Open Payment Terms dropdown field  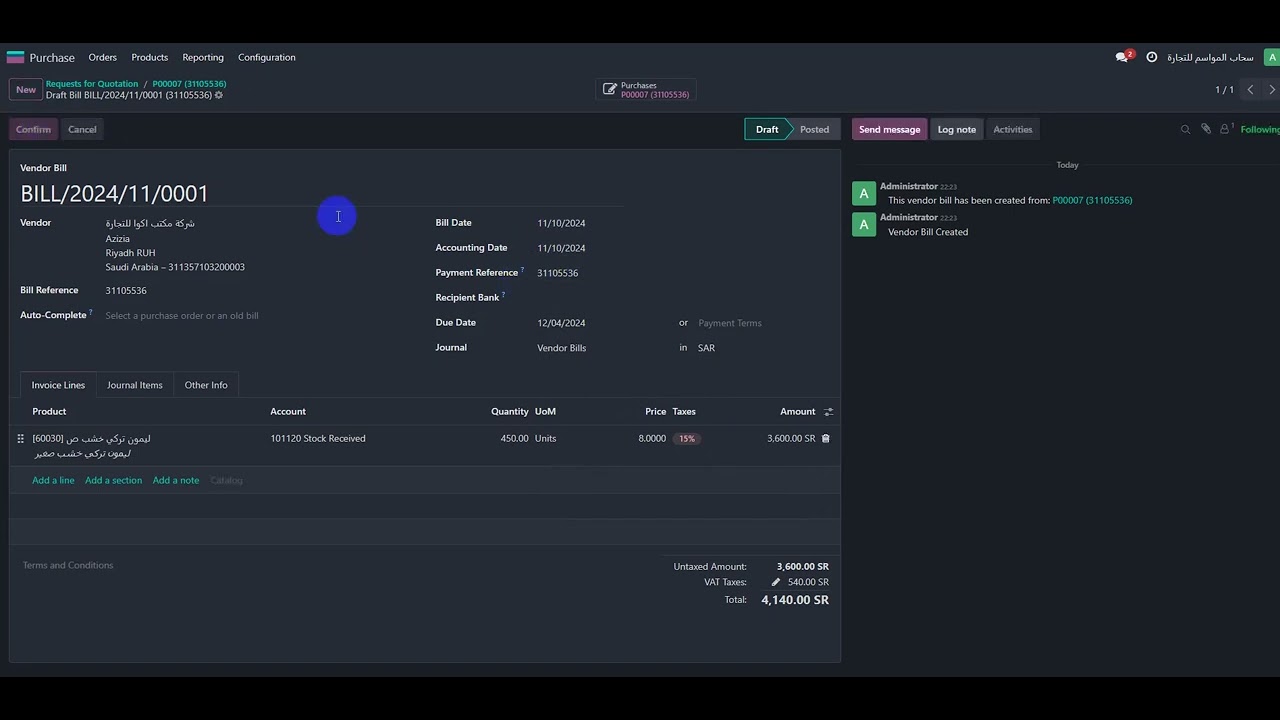coord(760,323)
